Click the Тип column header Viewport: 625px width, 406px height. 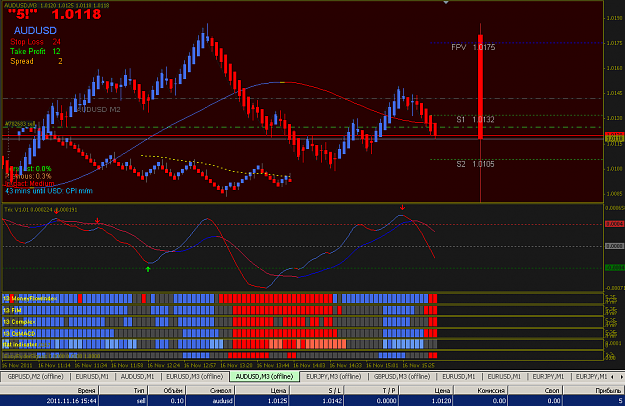[123, 390]
